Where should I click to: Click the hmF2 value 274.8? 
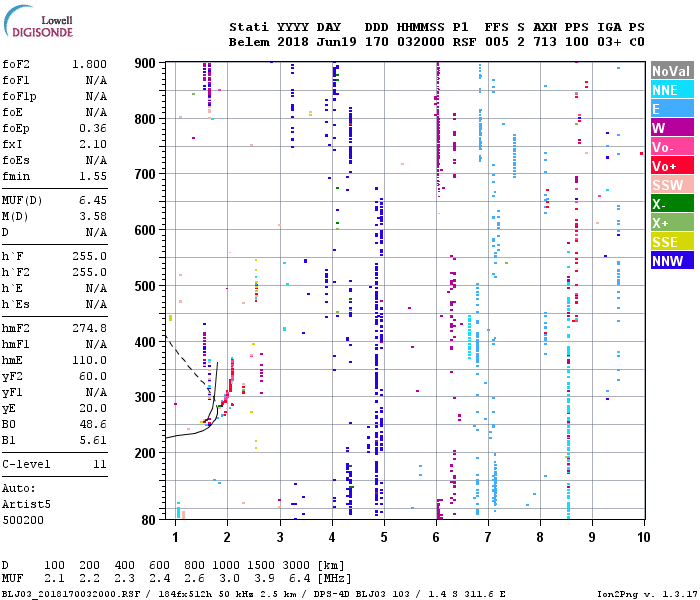coord(90,328)
